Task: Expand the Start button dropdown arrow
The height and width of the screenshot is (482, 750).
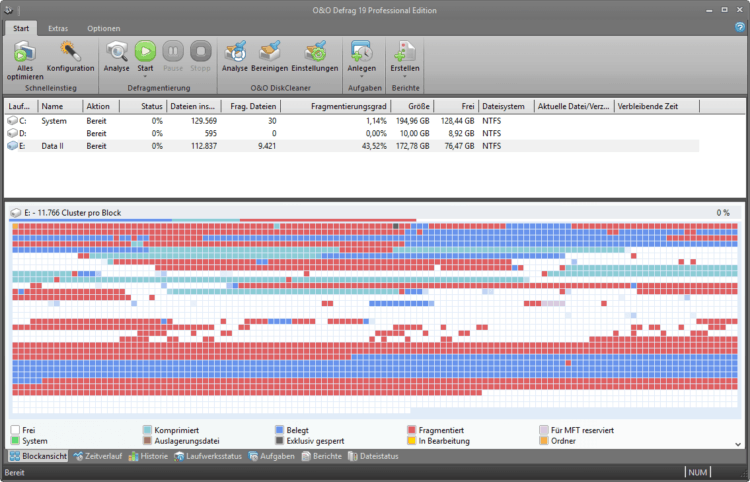Action: (145, 77)
